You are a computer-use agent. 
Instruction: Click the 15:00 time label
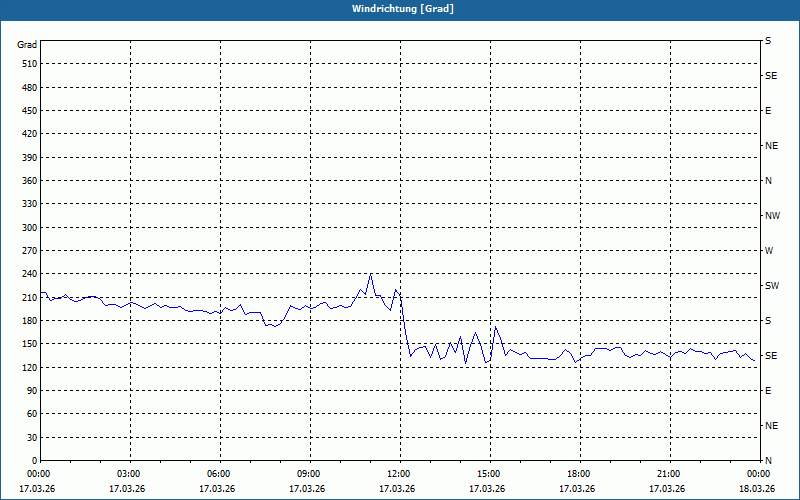489,474
